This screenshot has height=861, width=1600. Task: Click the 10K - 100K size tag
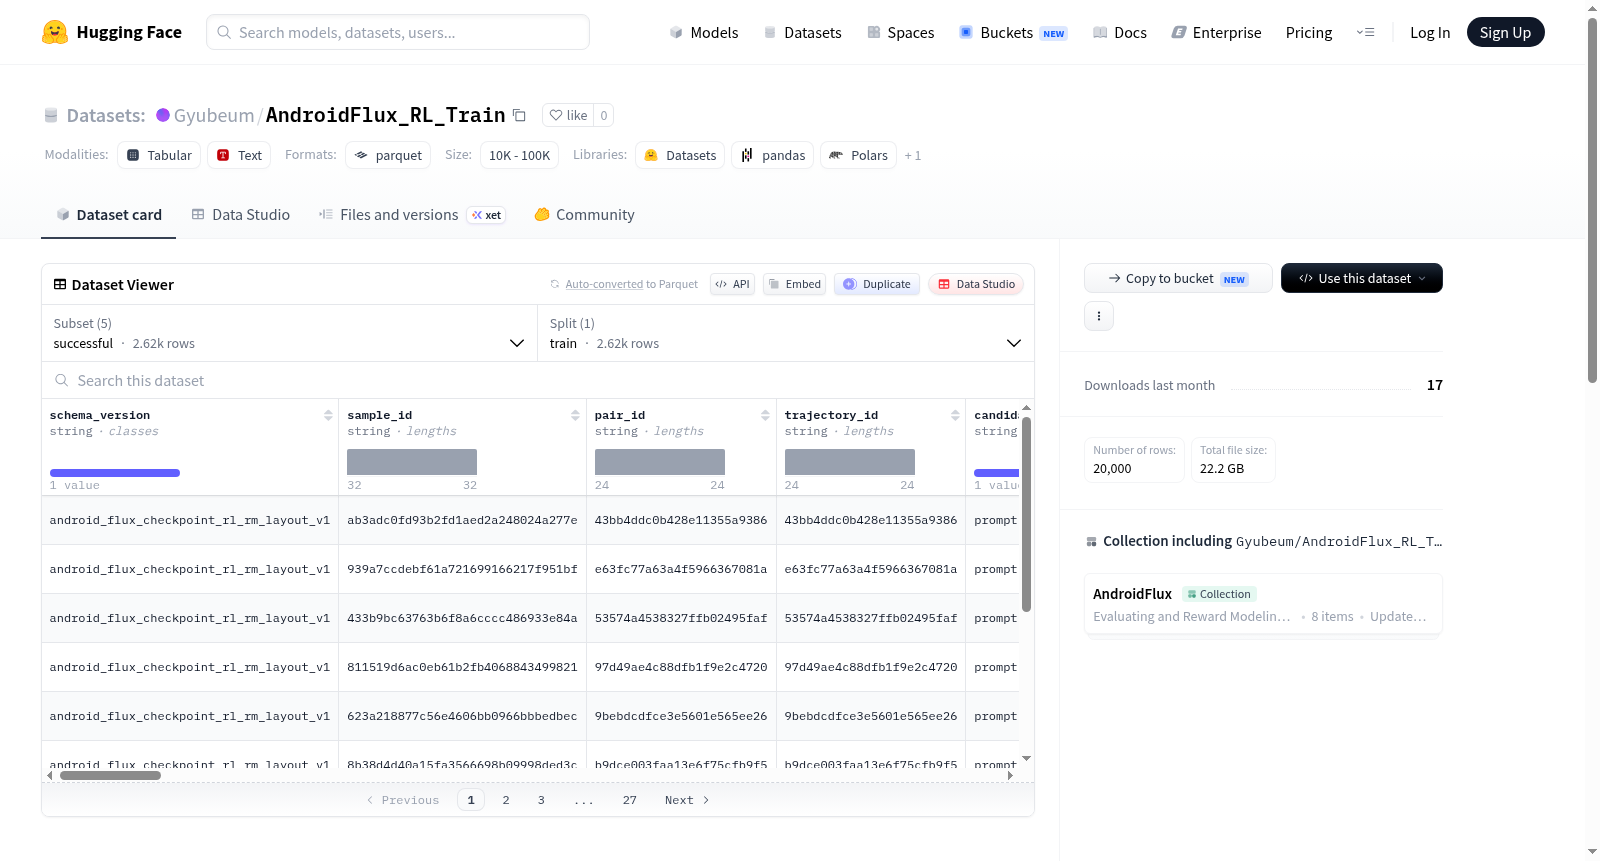(519, 155)
